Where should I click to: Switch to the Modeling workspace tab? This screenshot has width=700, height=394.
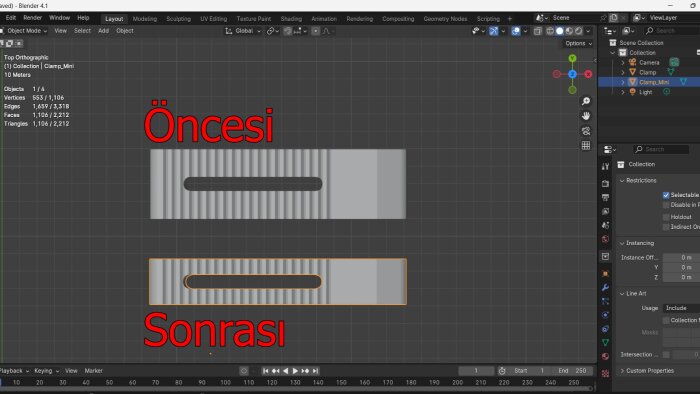point(145,19)
